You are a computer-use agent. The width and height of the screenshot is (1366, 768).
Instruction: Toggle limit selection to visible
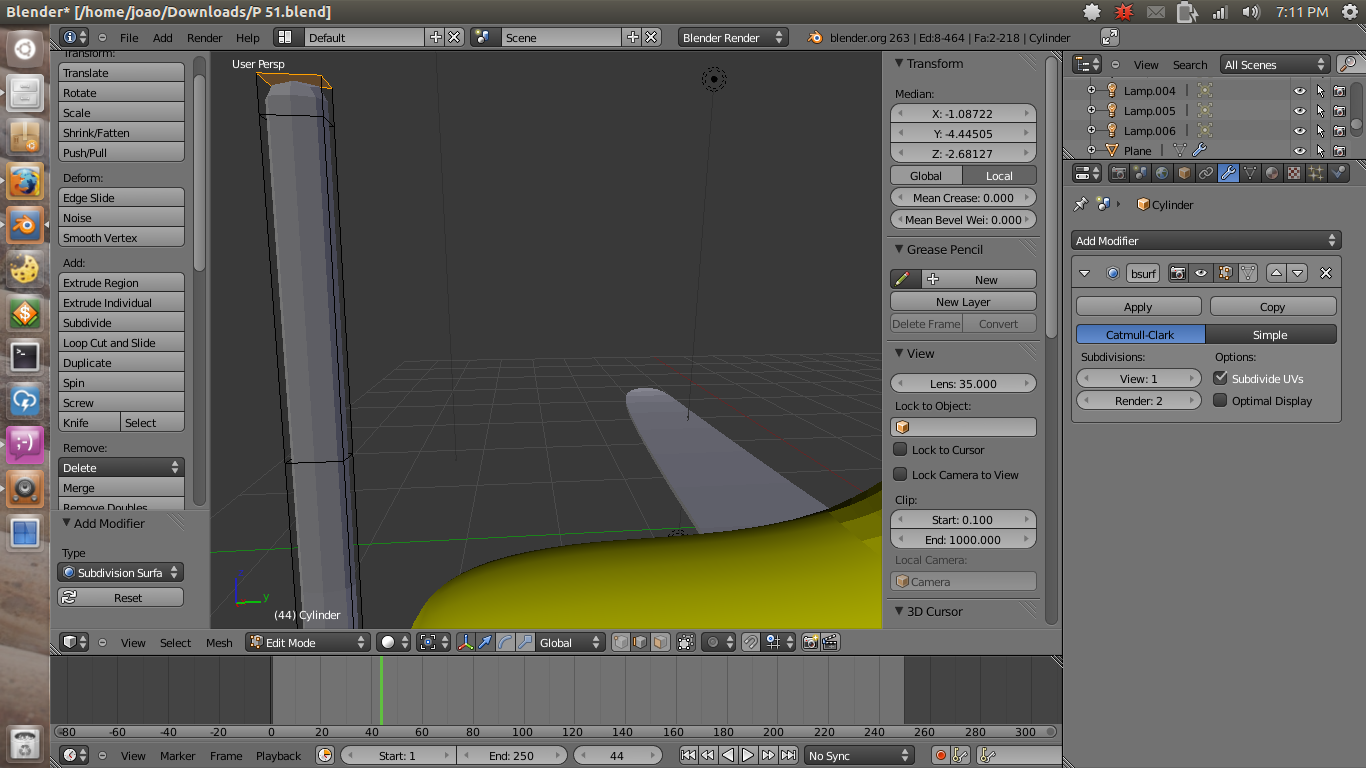(686, 643)
